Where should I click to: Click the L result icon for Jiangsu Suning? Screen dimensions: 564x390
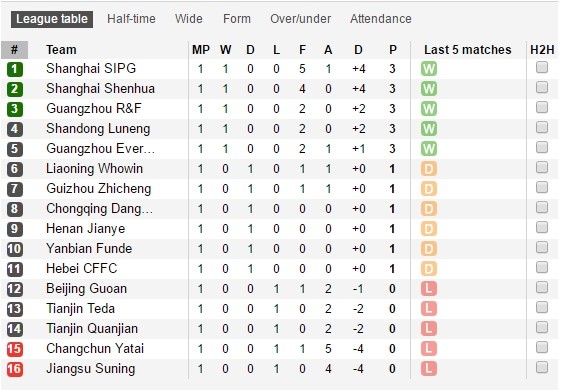click(x=429, y=369)
